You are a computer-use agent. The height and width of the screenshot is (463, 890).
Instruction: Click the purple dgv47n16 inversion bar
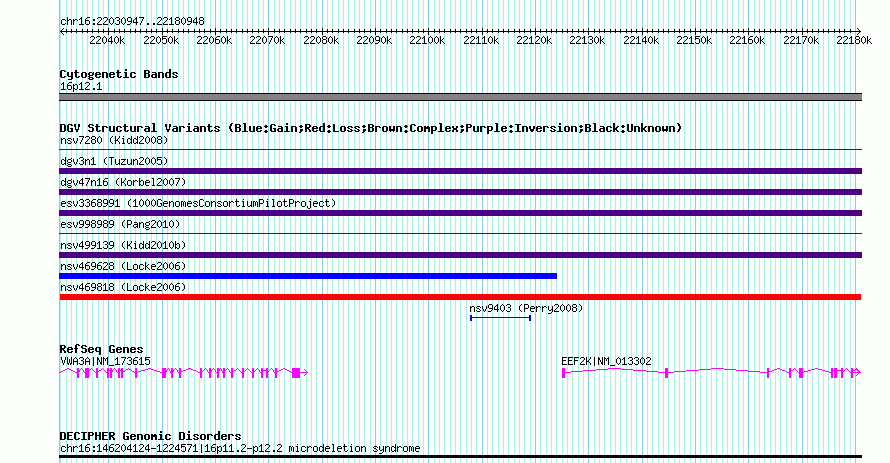(460, 192)
